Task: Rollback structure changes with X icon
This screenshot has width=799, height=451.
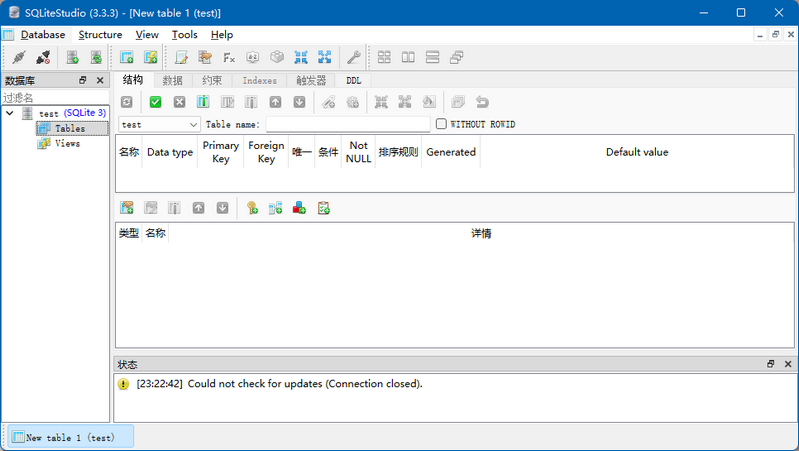Action: (x=179, y=102)
